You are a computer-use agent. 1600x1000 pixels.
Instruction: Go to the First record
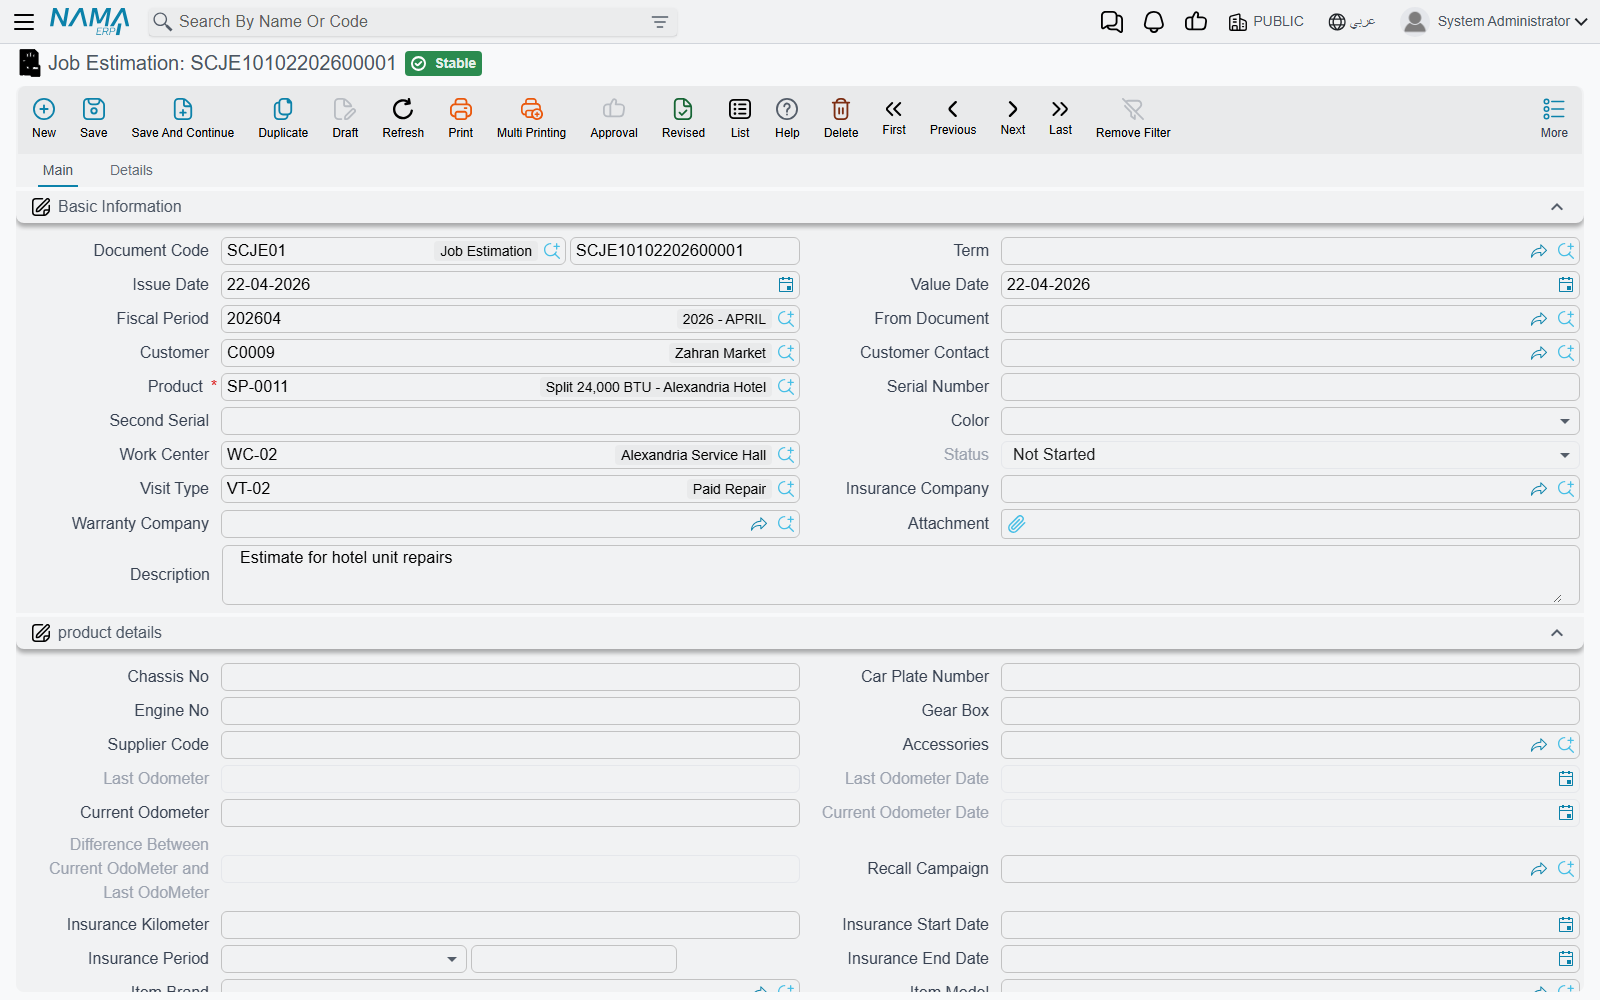coord(894,116)
